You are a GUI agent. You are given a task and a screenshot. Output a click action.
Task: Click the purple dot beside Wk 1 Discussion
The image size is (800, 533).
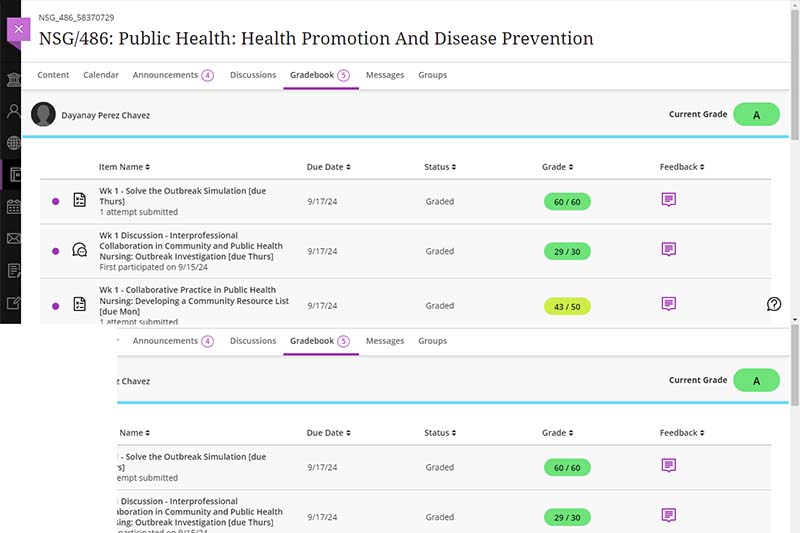pos(56,251)
